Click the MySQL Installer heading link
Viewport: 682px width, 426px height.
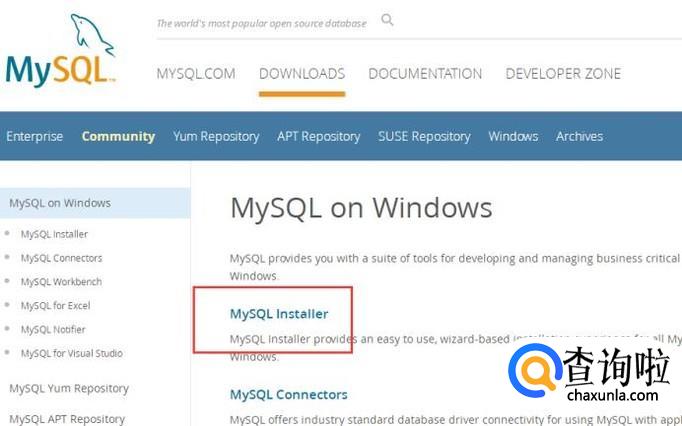[x=279, y=314]
